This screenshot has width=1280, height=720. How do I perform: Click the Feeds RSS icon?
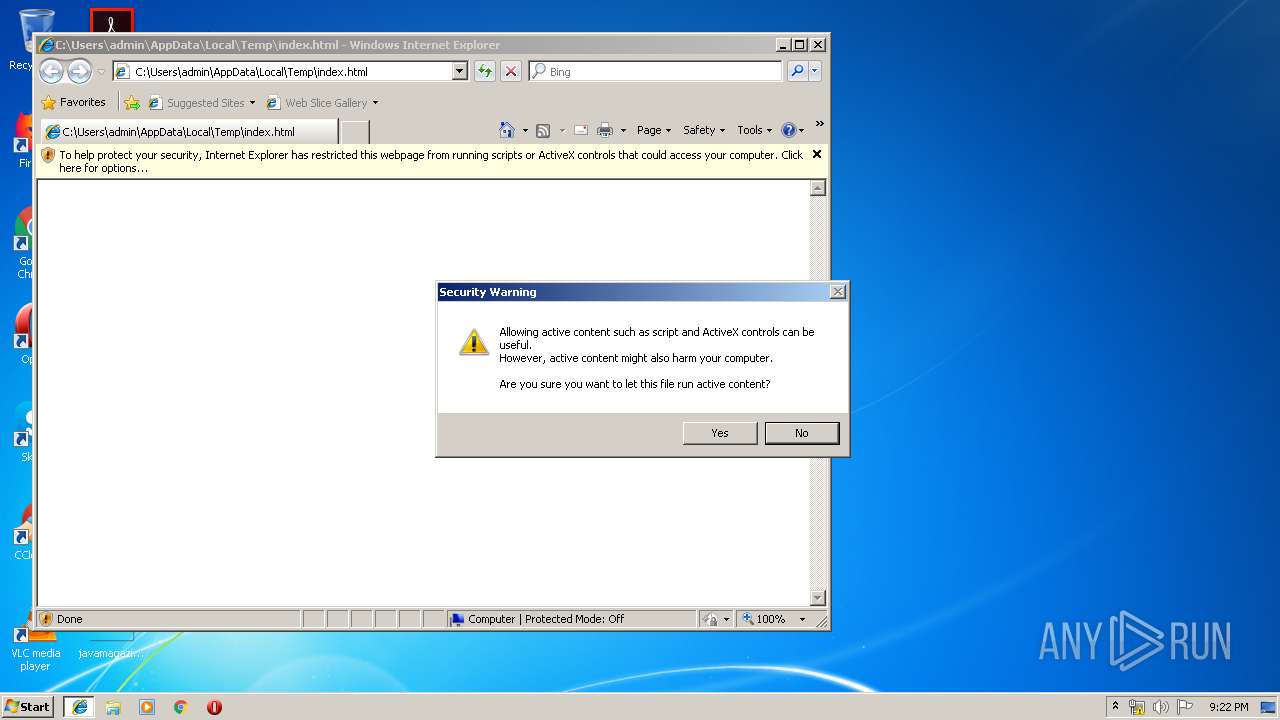(543, 131)
